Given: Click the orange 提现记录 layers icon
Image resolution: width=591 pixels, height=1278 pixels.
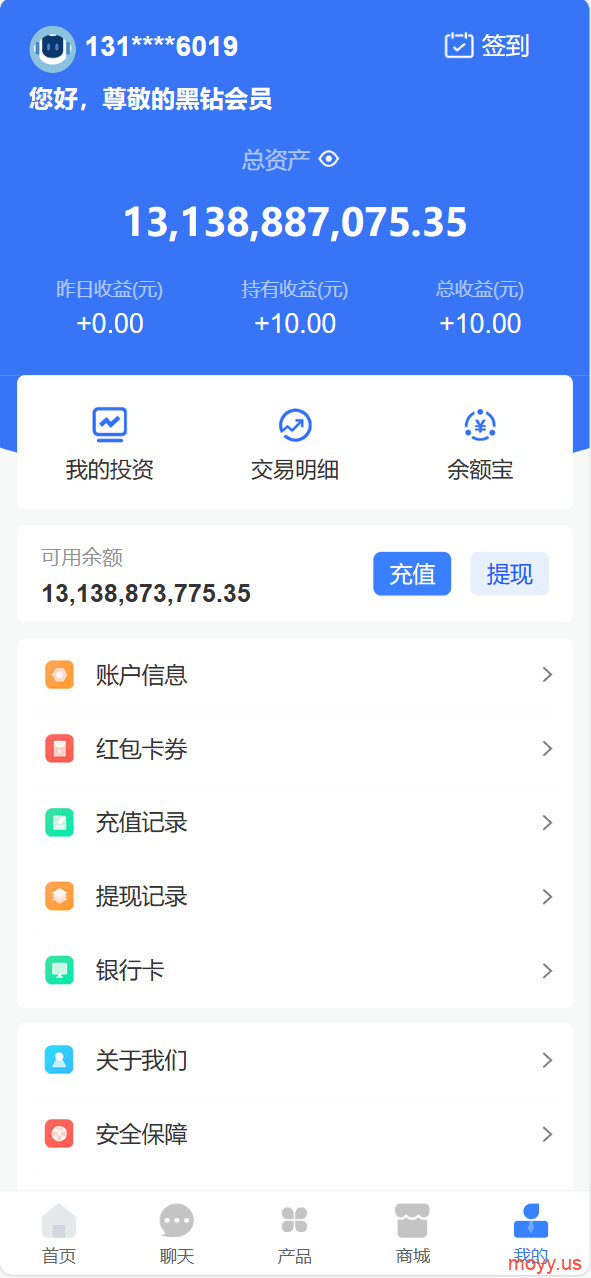Looking at the screenshot, I should pos(59,897).
